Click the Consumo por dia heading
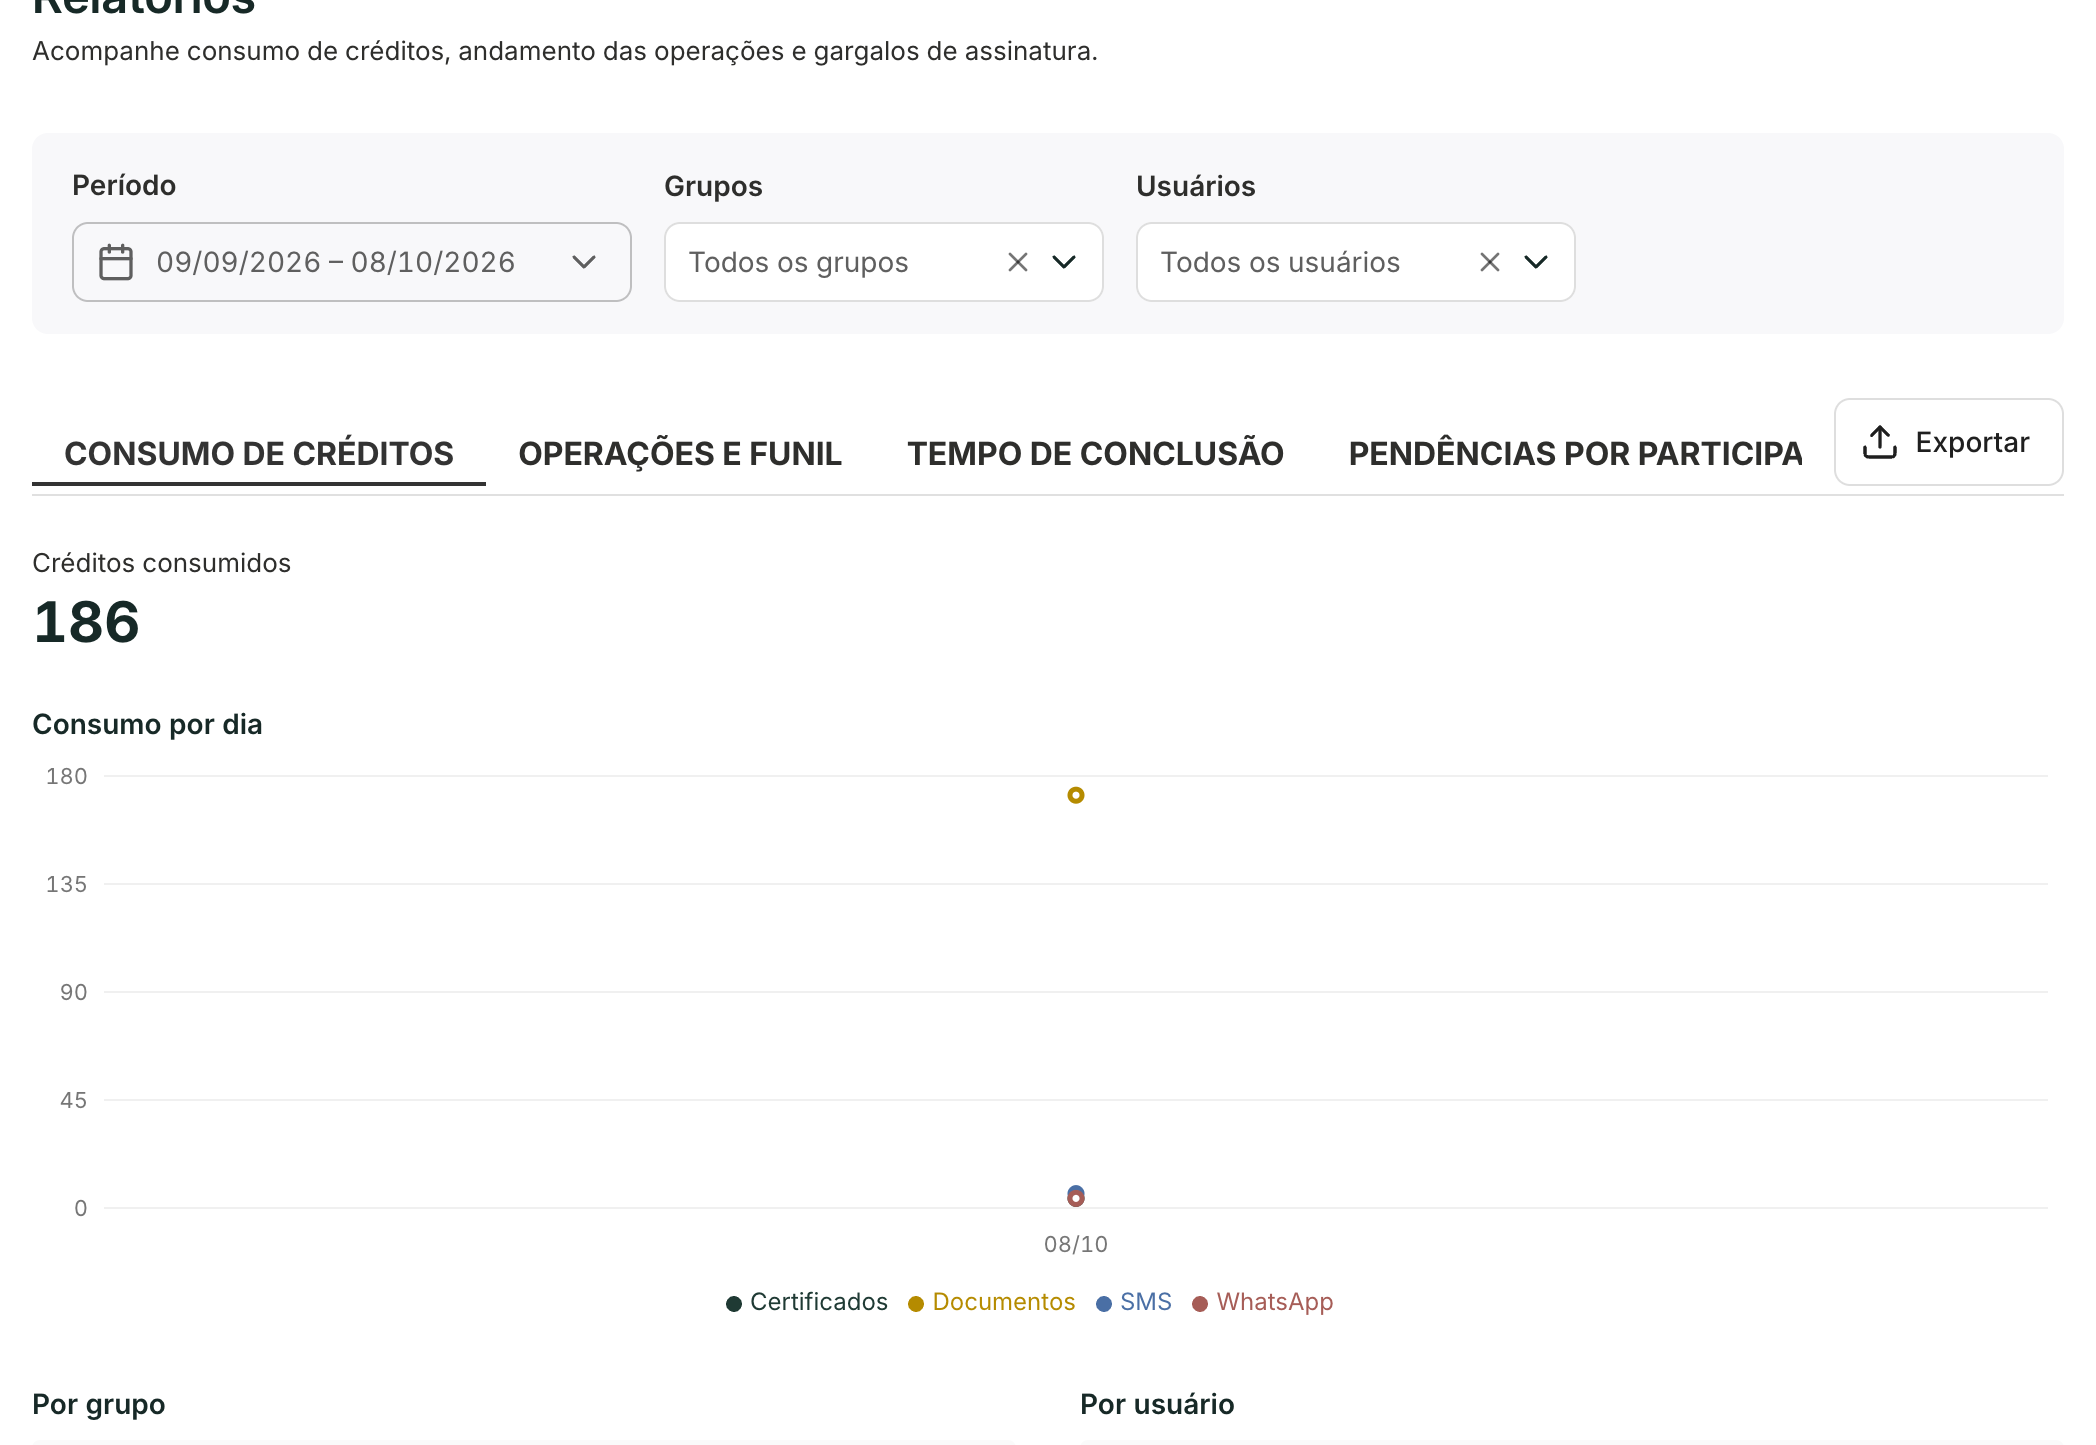The image size is (2096, 1445). tap(148, 724)
